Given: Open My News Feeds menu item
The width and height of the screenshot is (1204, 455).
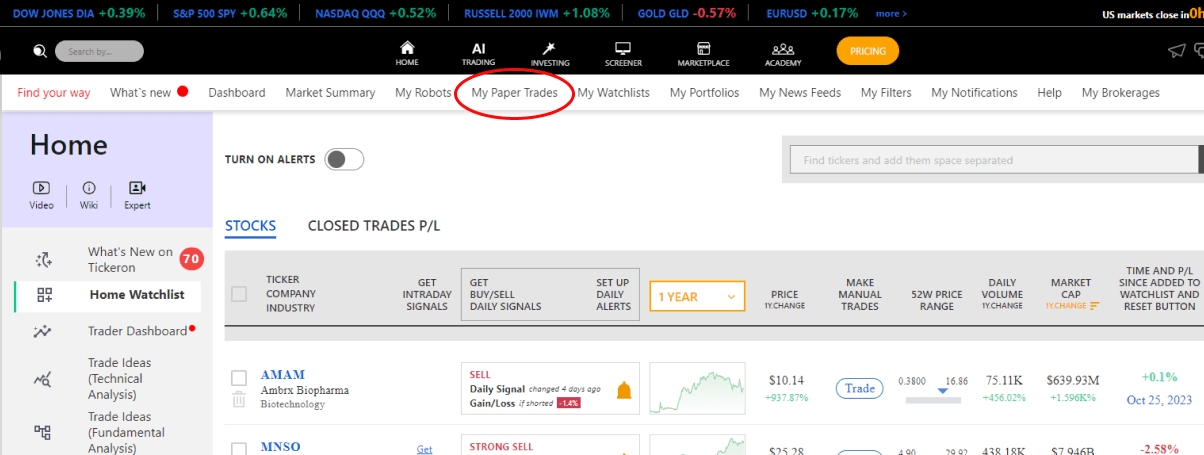Looking at the screenshot, I should pyautogui.click(x=800, y=92).
